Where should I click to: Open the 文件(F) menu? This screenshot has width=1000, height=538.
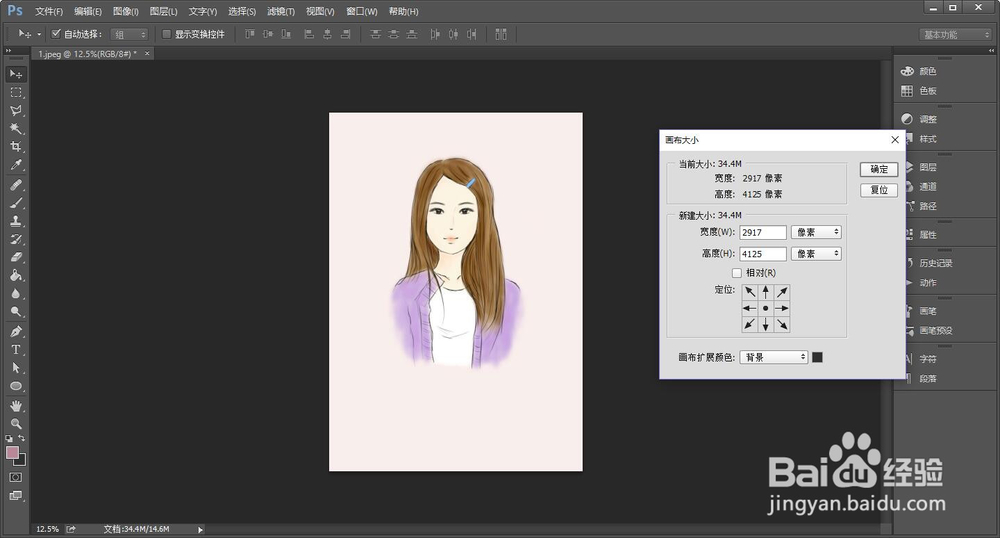pyautogui.click(x=49, y=11)
